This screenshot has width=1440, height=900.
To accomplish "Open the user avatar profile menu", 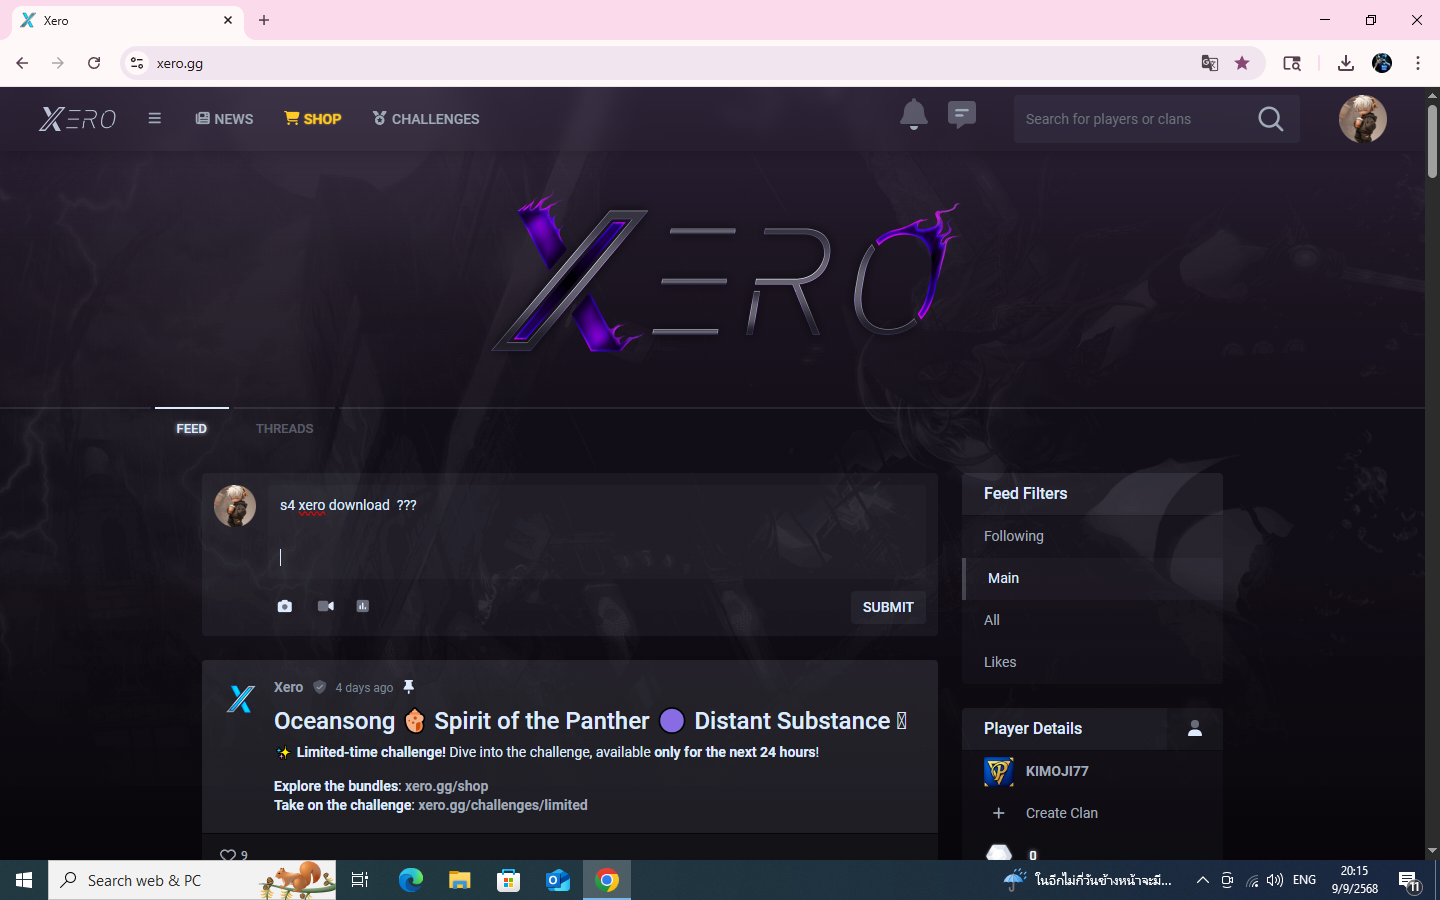I will [x=1362, y=119].
